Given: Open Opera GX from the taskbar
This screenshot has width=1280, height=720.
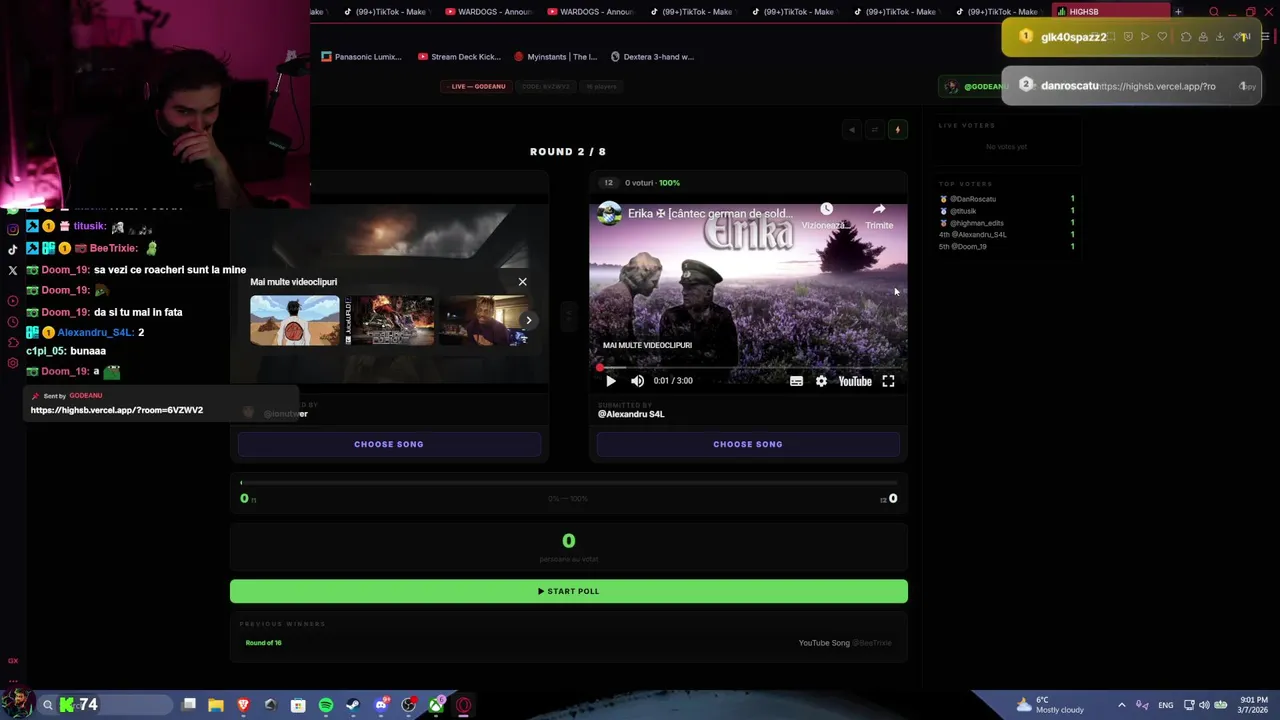Looking at the screenshot, I should (x=464, y=705).
